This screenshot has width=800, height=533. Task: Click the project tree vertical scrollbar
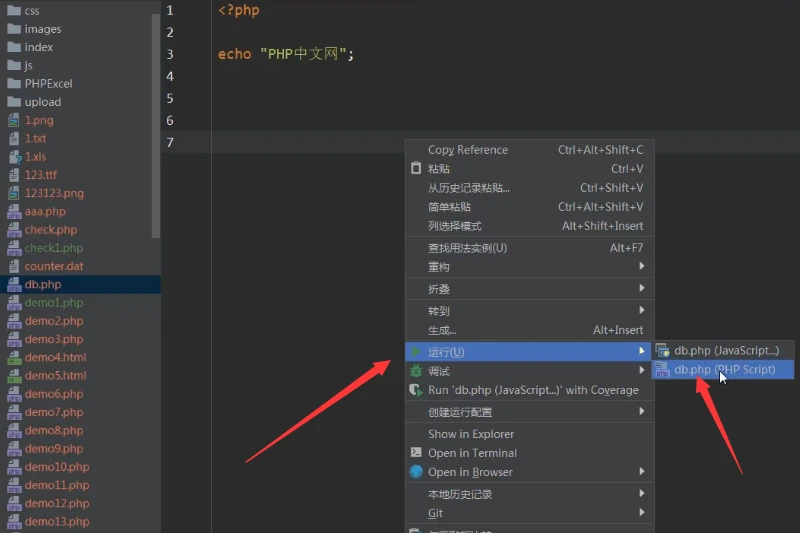pos(156,125)
